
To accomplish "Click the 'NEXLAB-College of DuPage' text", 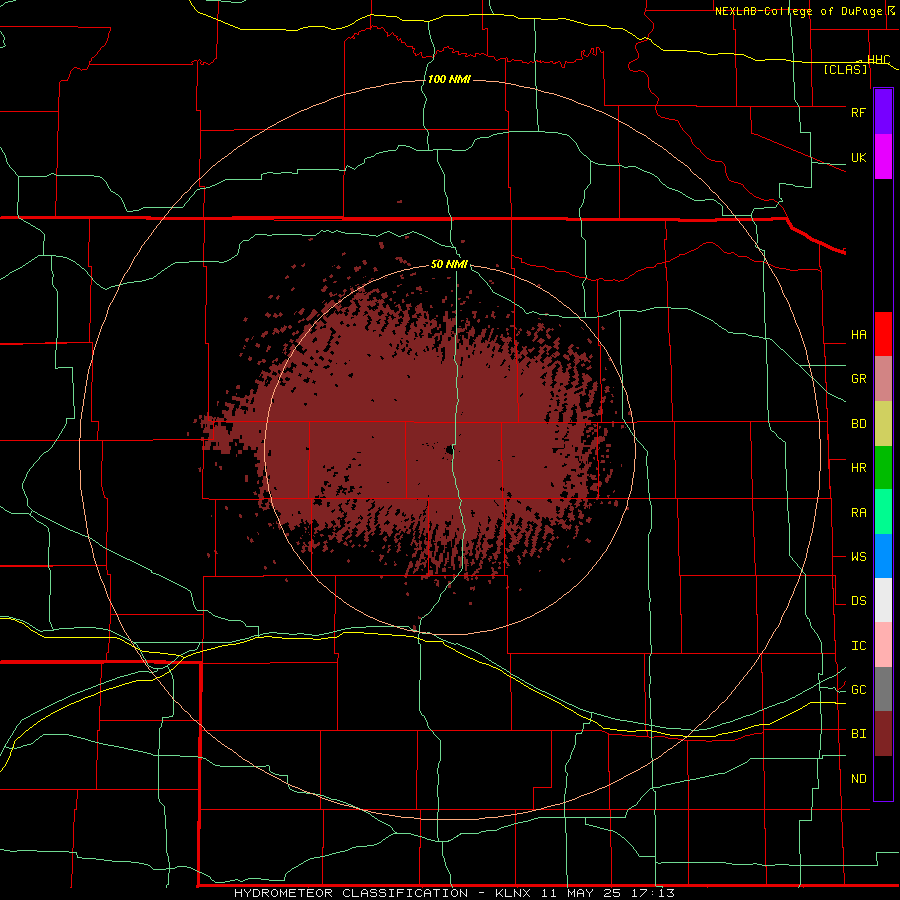I will point(798,11).
